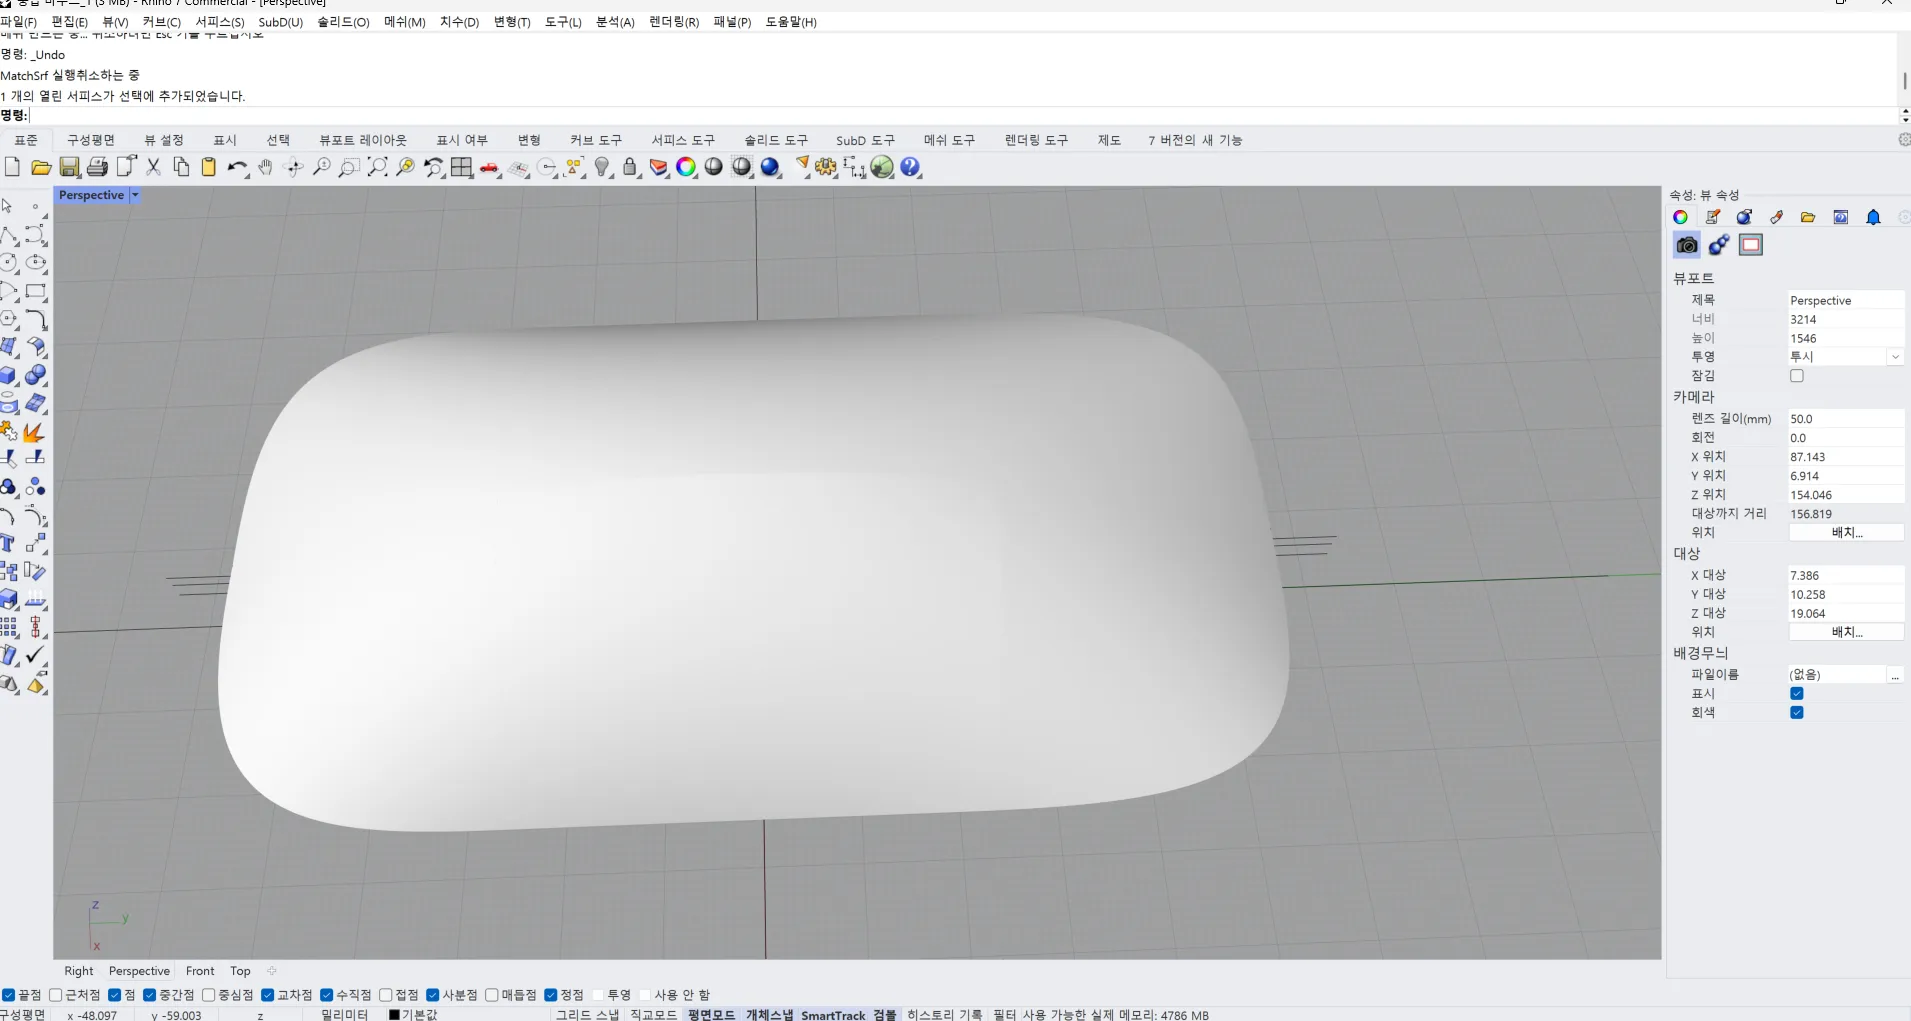The height and width of the screenshot is (1021, 1911).
Task: Click the padlock Lock objects icon
Action: (630, 167)
